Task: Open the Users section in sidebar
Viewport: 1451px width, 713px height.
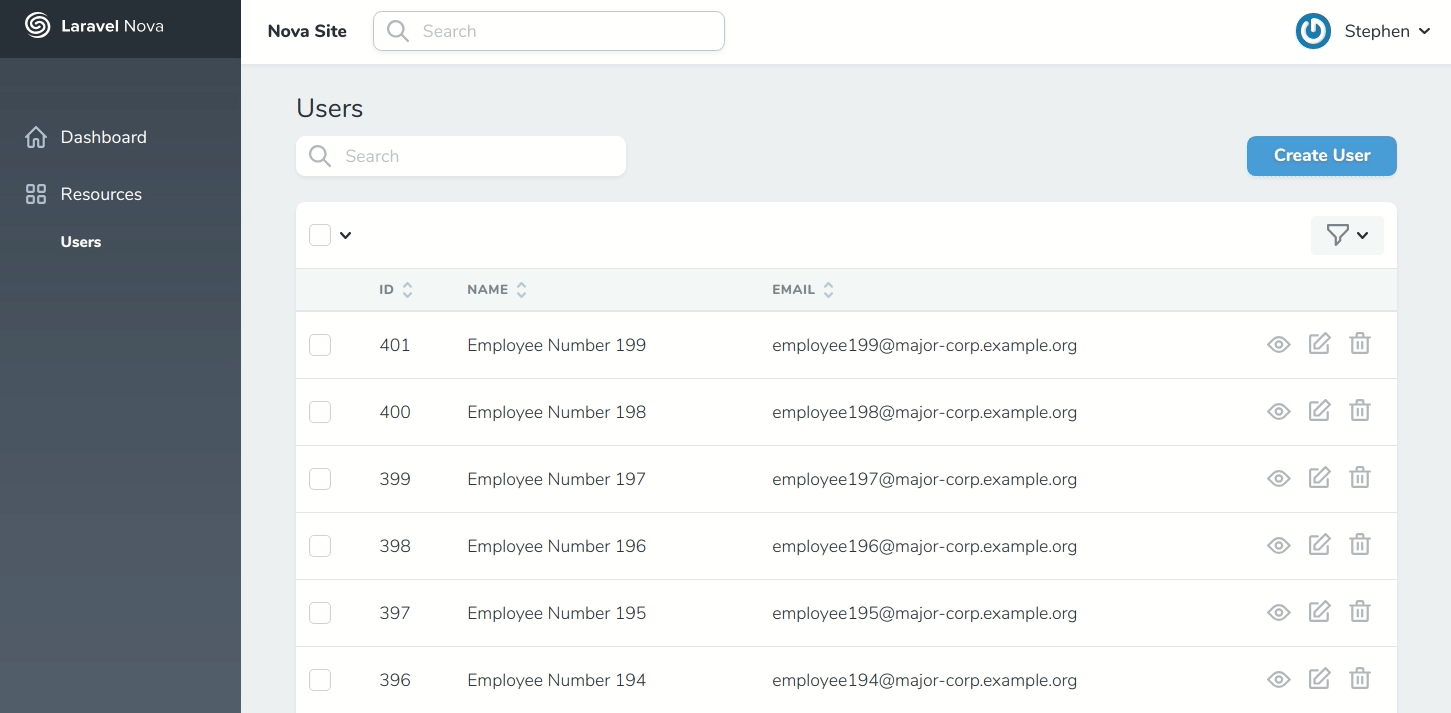Action: tap(80, 241)
